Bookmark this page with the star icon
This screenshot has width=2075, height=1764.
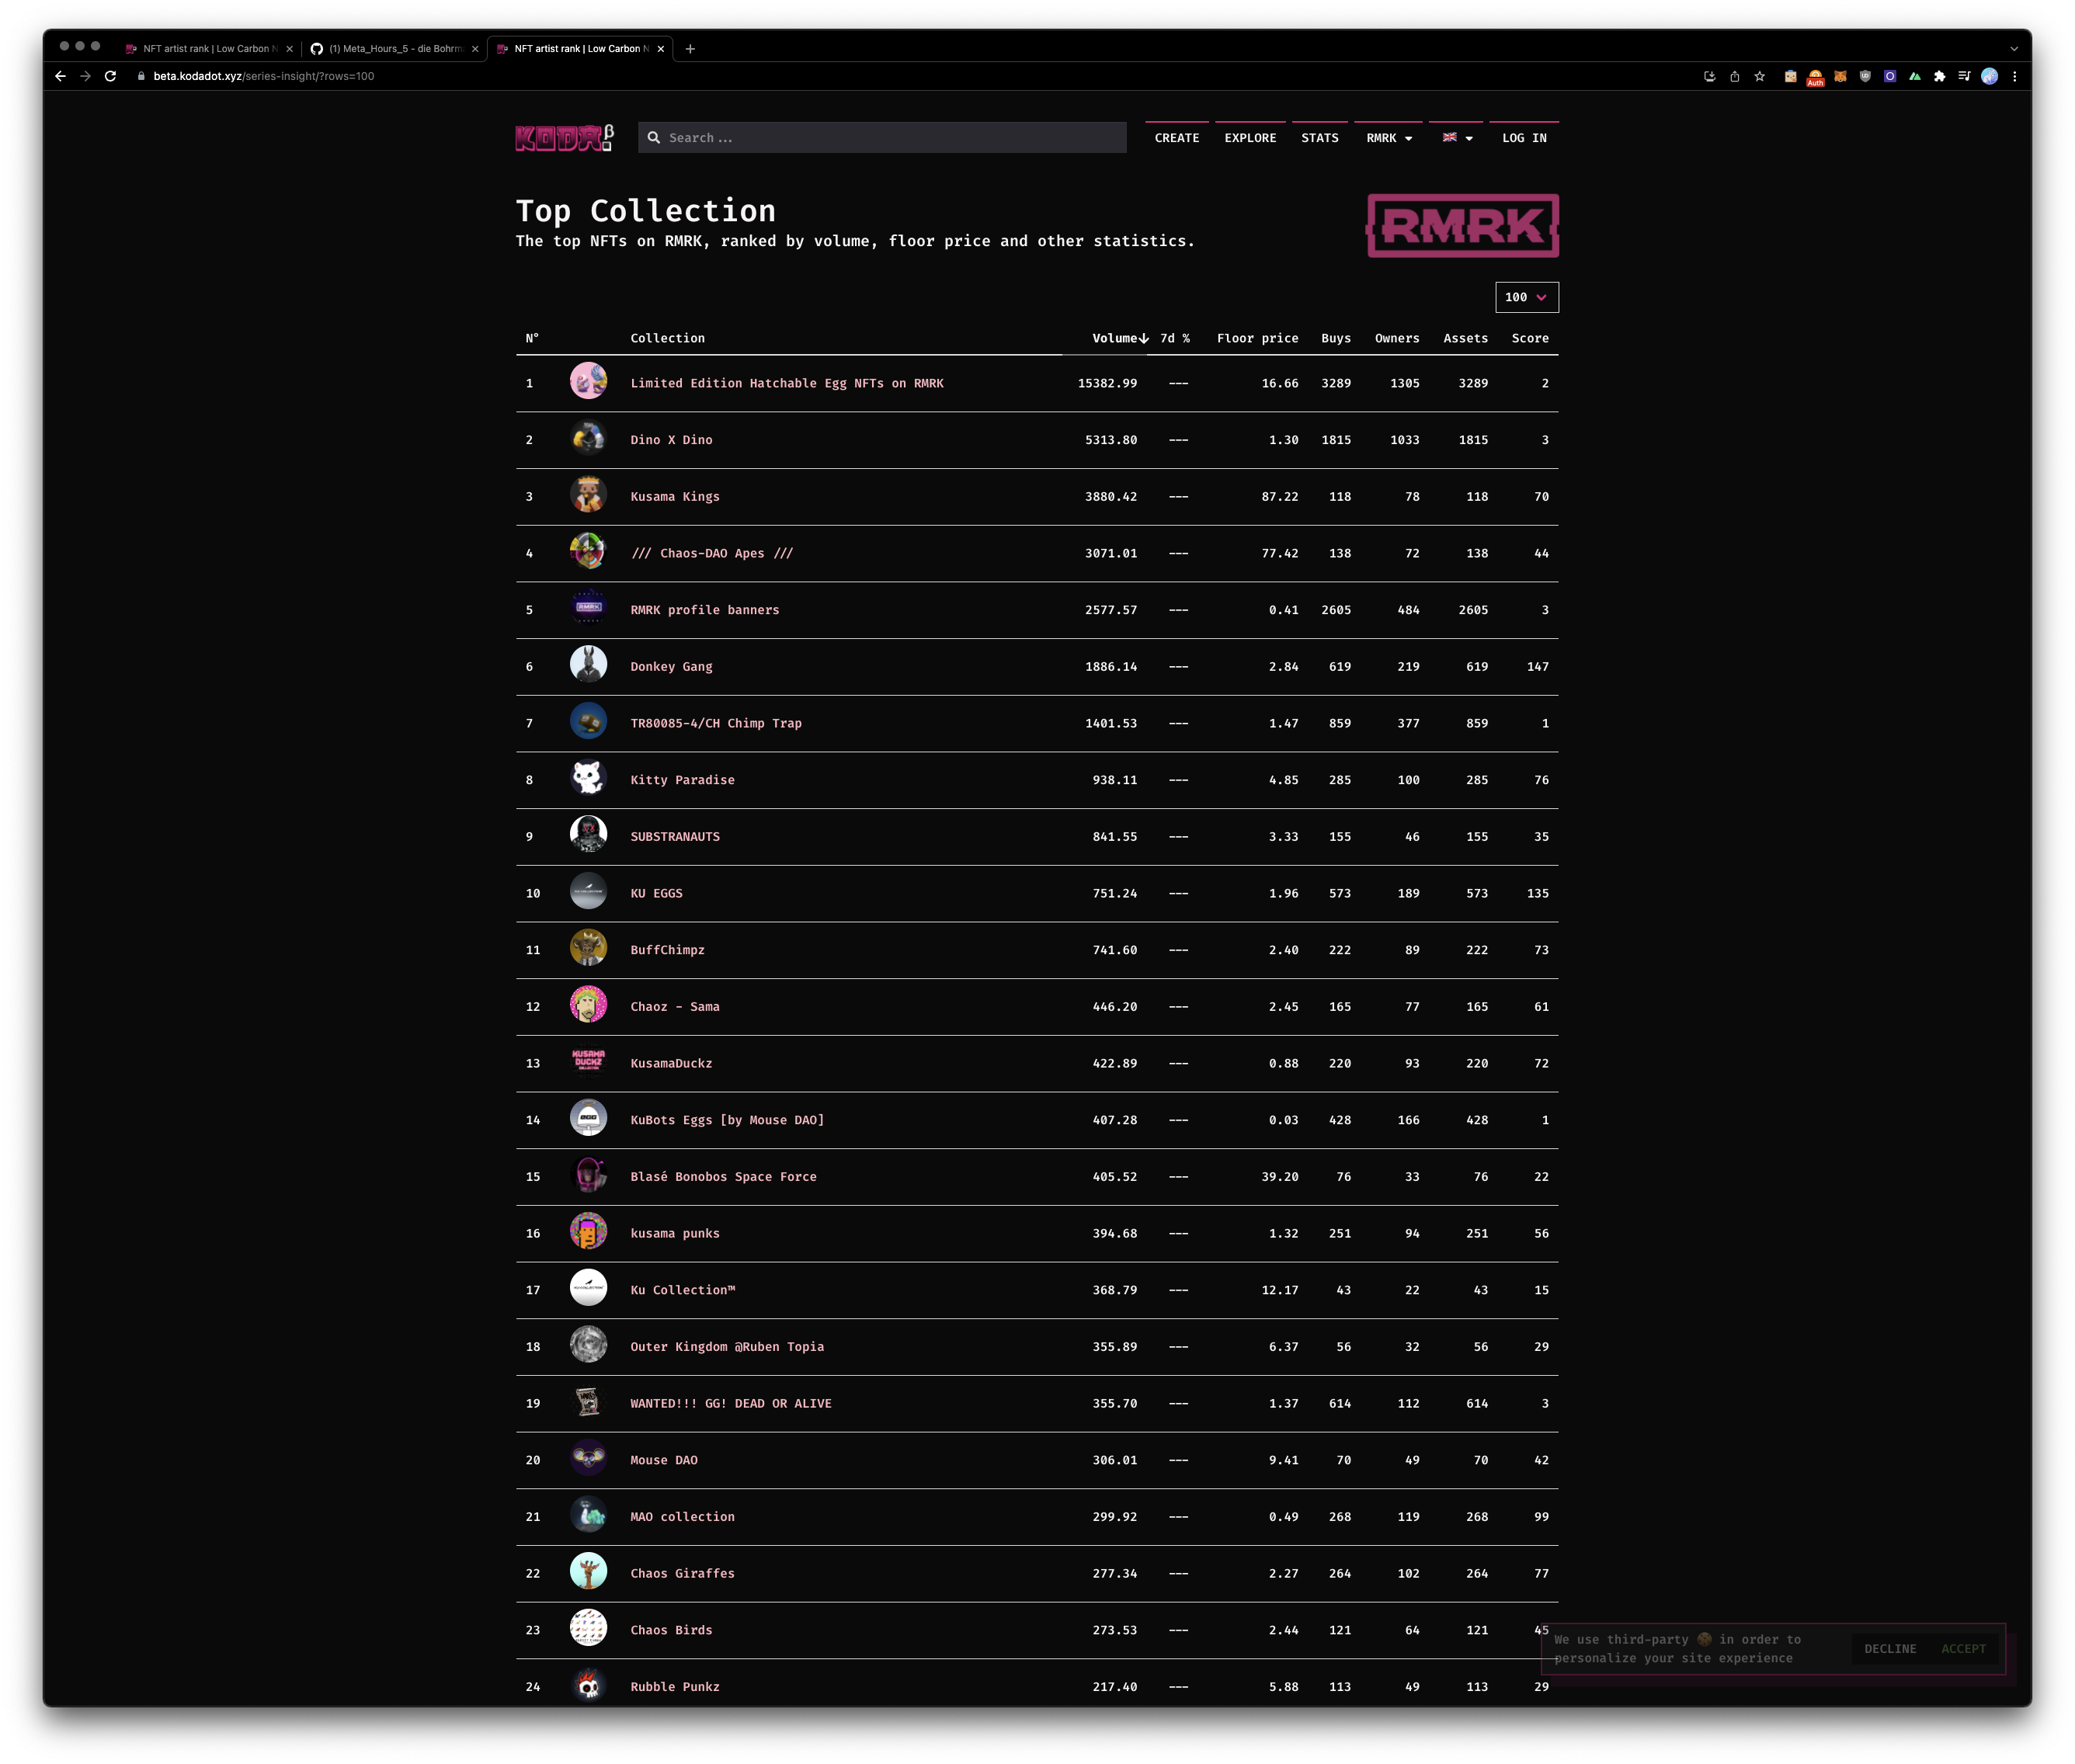(1759, 76)
